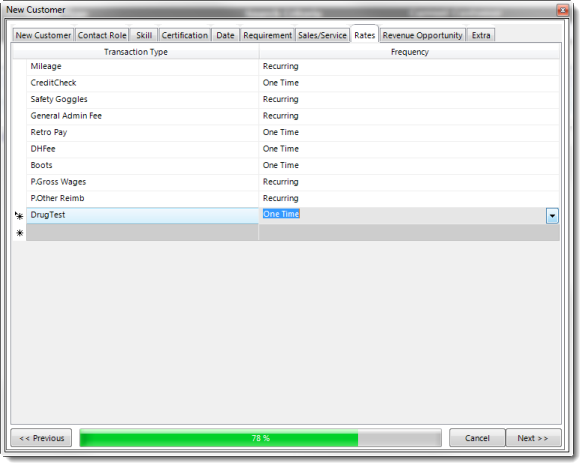
Task: Switch to Sales/Service tab
Action: (322, 35)
